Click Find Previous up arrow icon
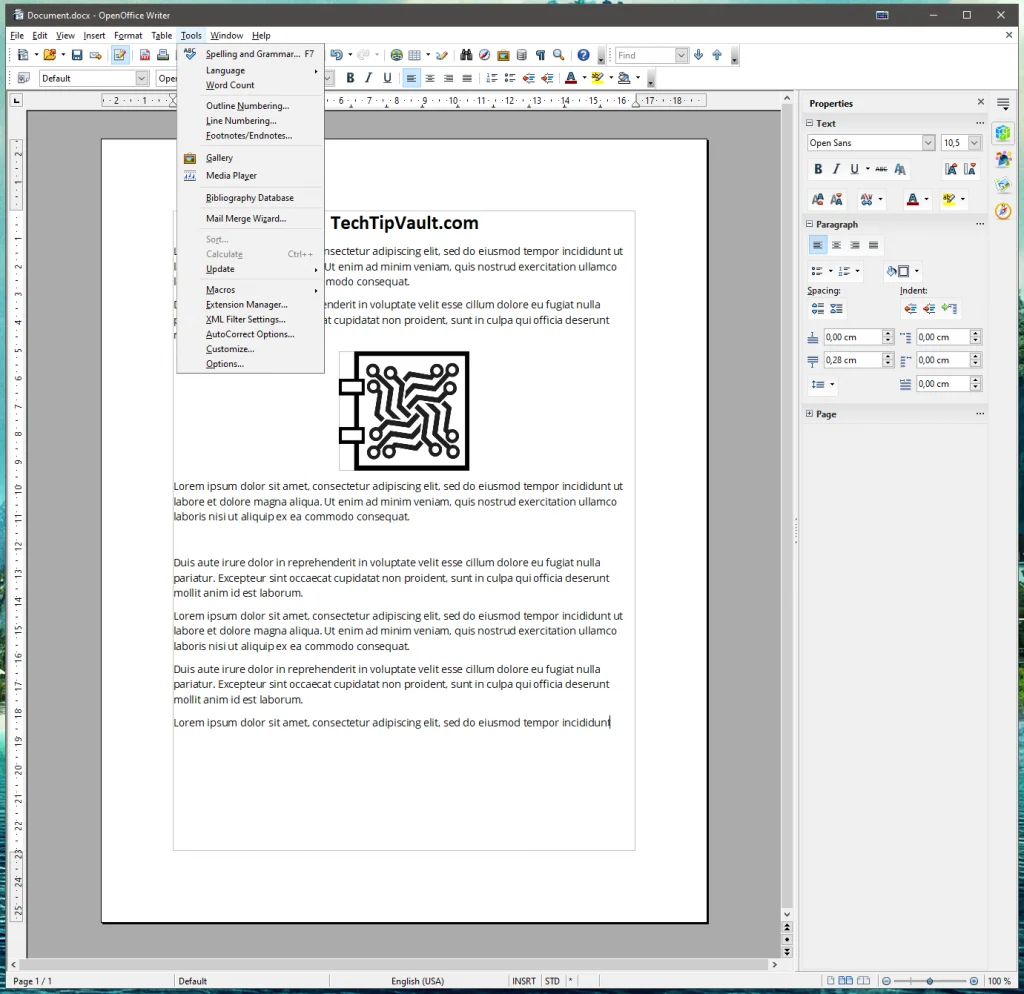Screen dimensions: 1024x994 point(717,56)
